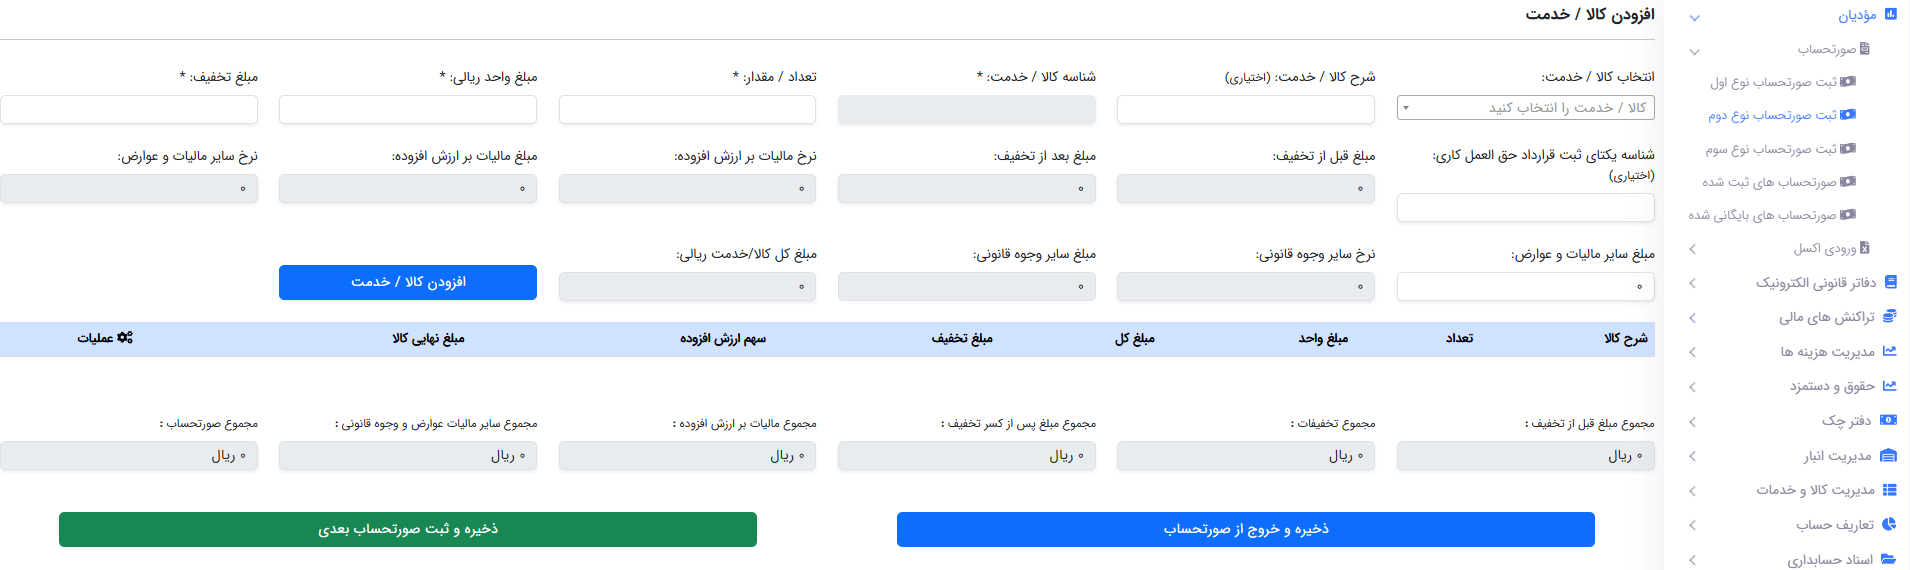Click the مدیریت انبار warehouse icon
Screen dimensions: 1910x570
1889,456
